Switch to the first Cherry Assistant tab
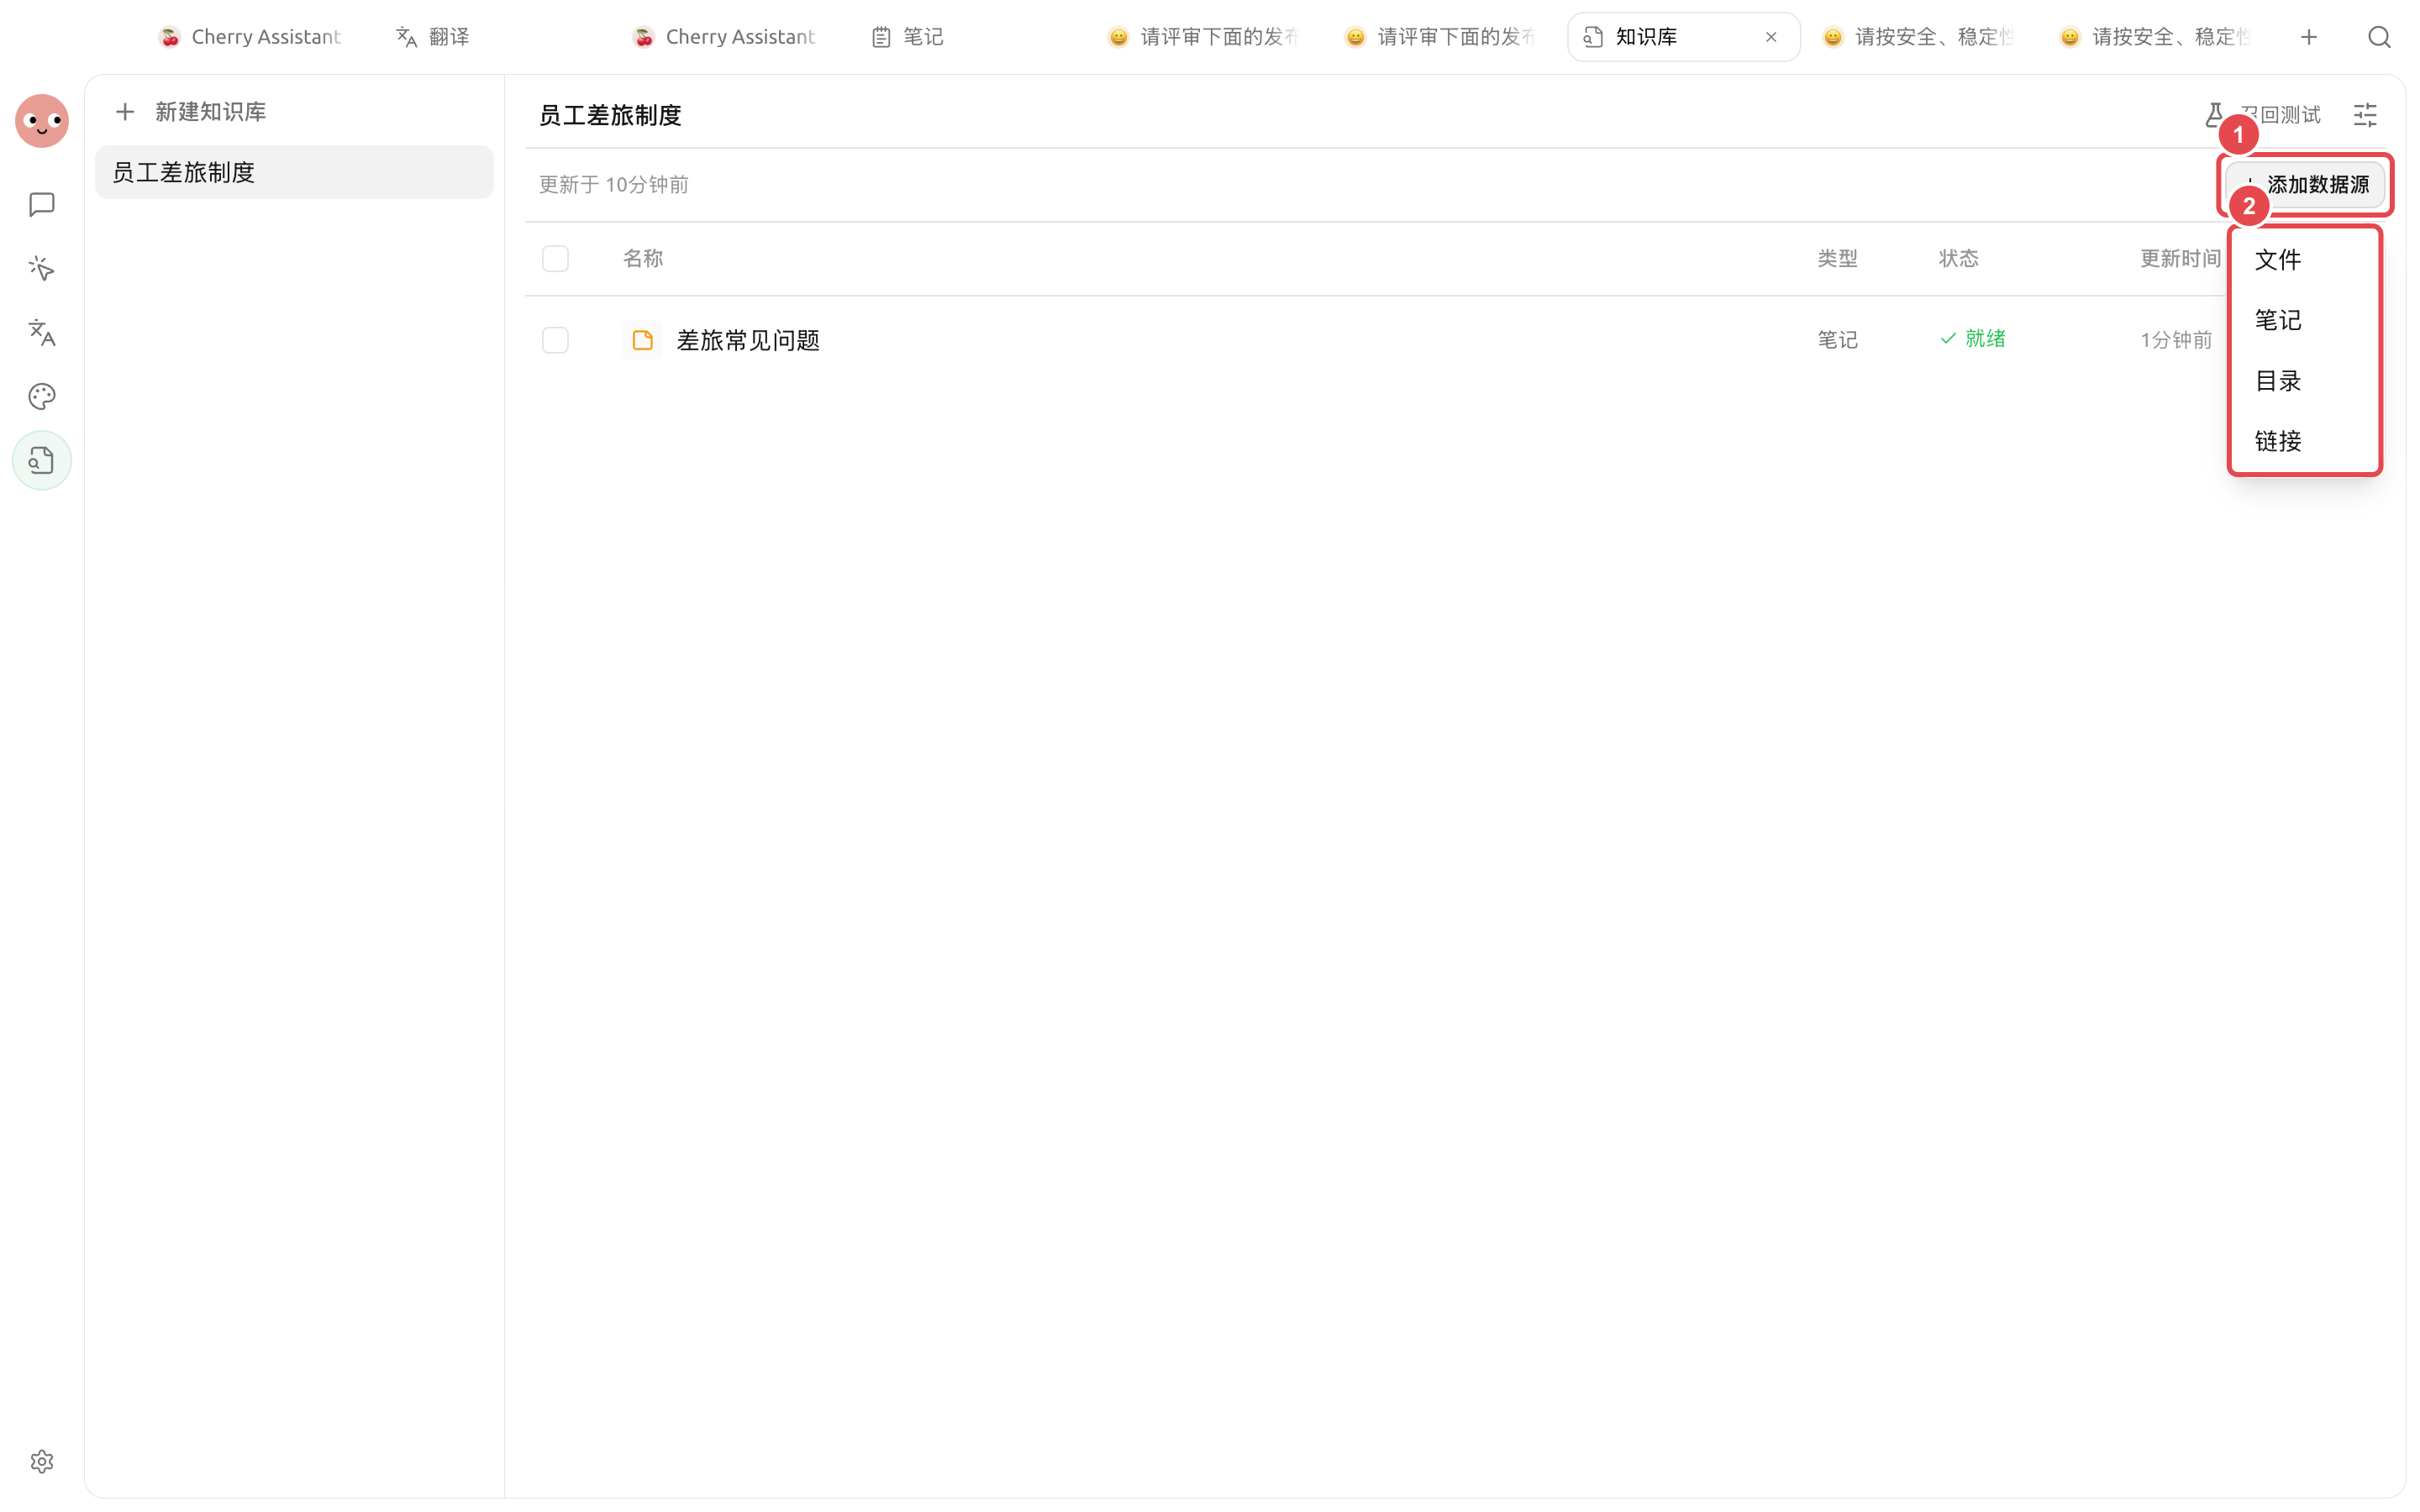 (x=250, y=37)
